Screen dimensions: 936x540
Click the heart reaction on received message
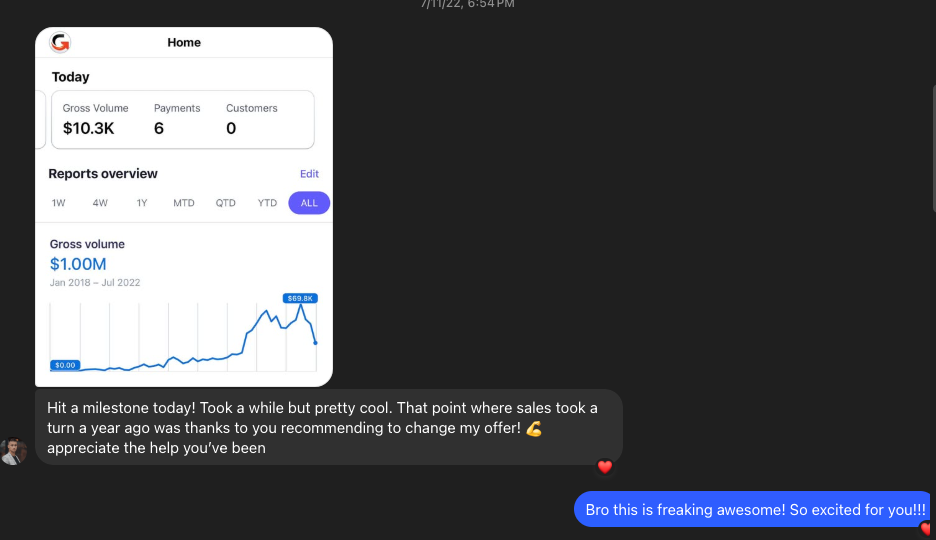605,467
